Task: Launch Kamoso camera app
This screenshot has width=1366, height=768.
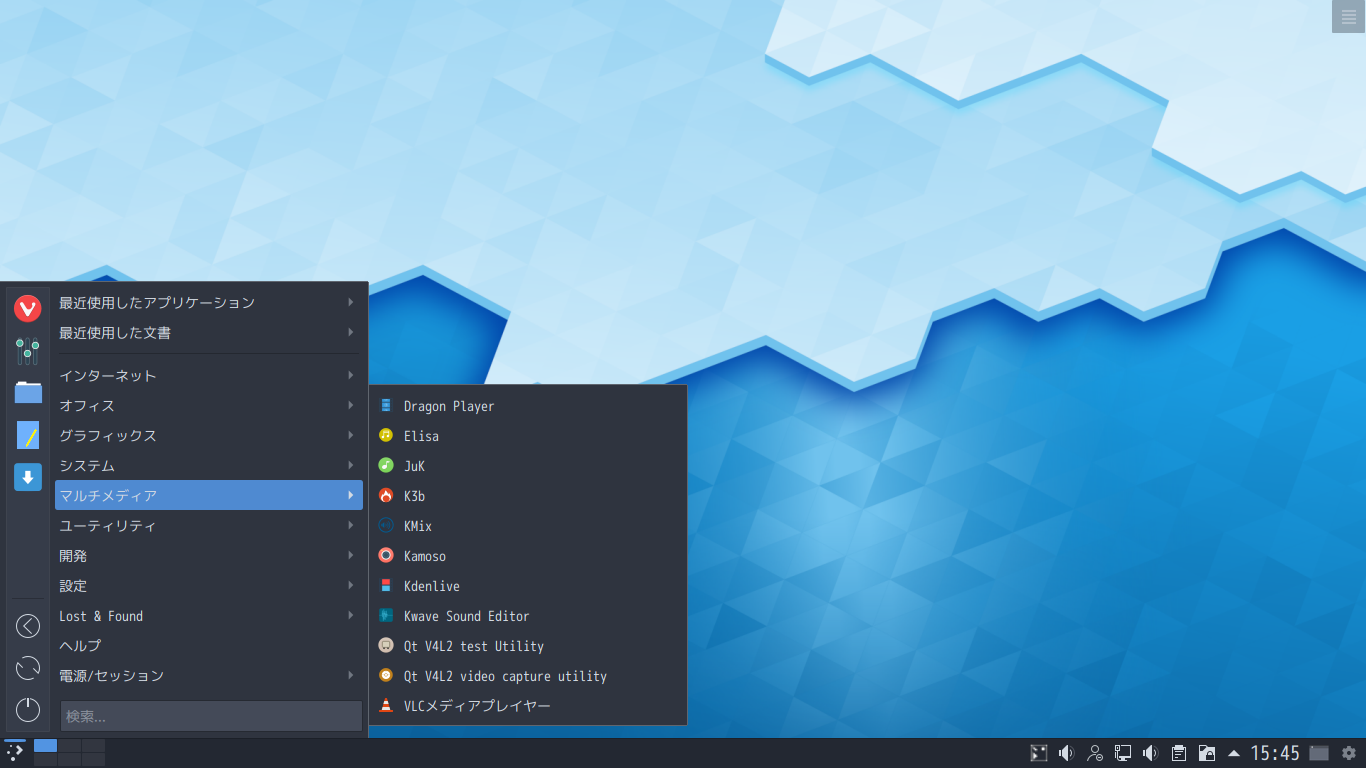Action: click(528, 556)
